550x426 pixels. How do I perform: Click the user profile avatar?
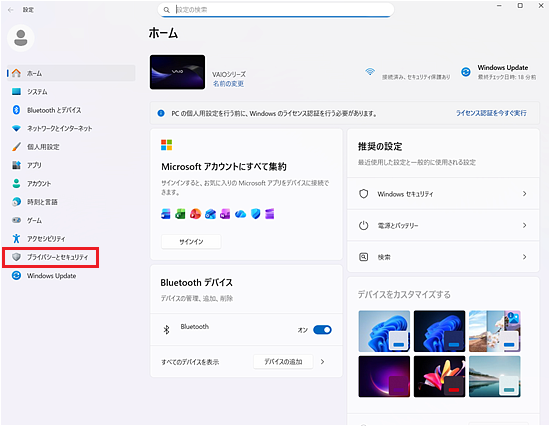[21, 38]
